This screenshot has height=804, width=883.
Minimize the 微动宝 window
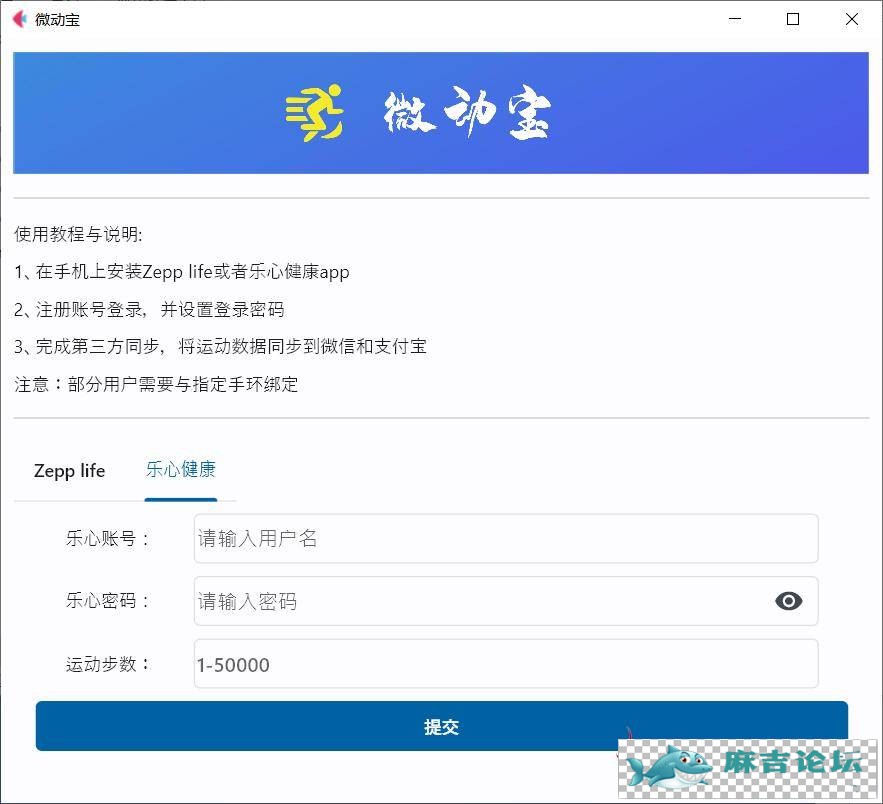click(735, 19)
